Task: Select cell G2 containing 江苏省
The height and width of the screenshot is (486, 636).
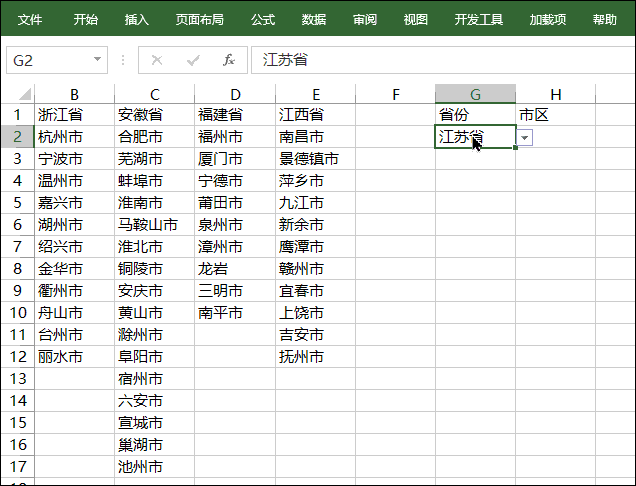Action: tap(475, 137)
